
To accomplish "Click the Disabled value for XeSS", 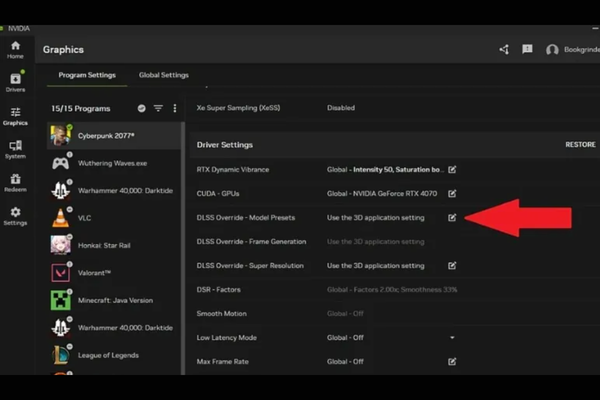I will (341, 108).
